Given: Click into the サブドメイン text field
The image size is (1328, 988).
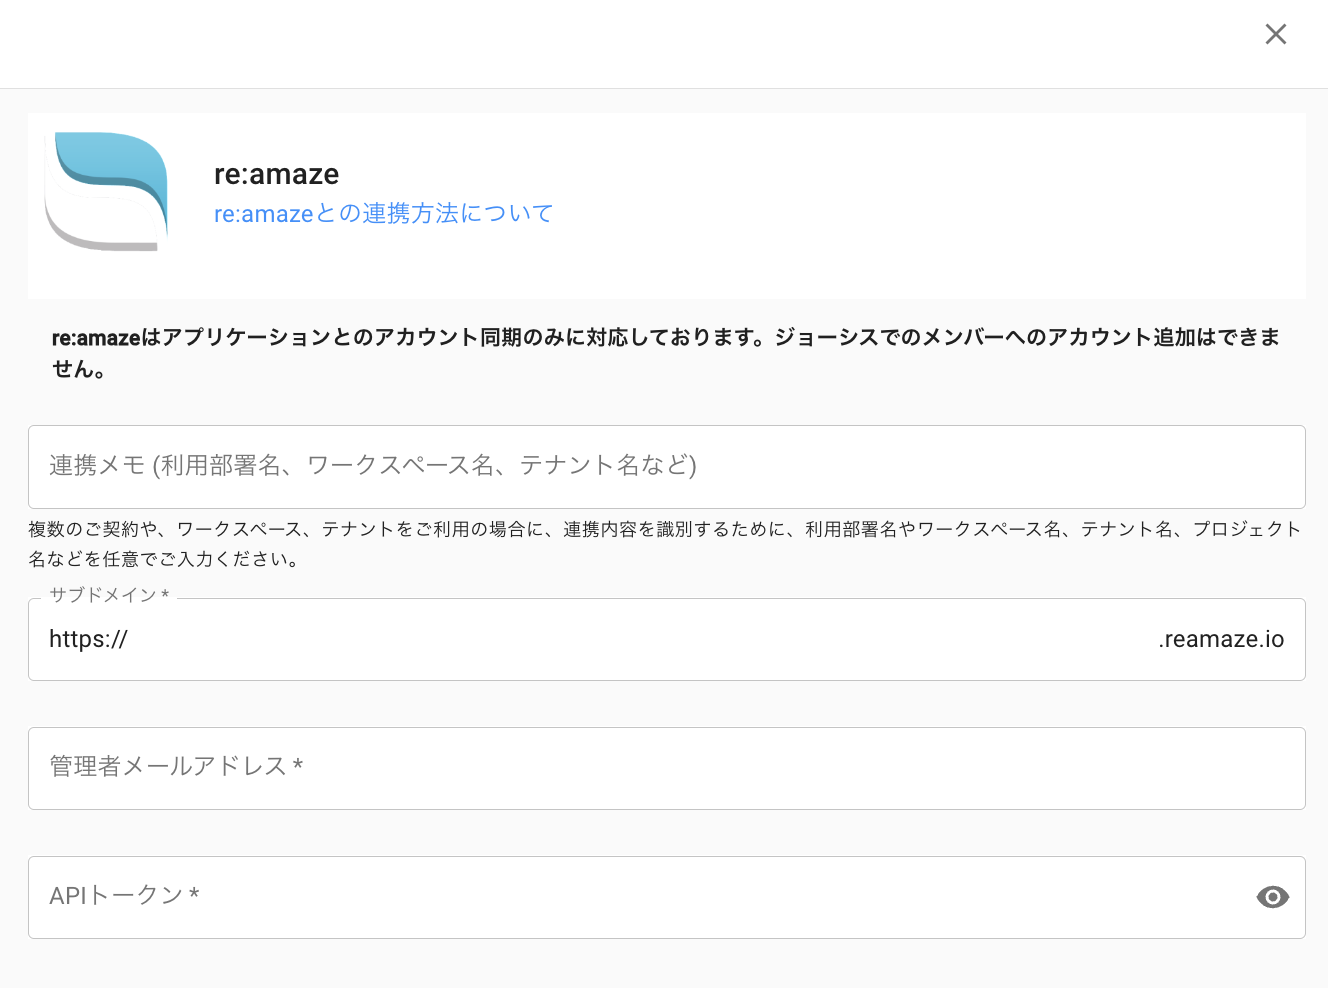Looking at the screenshot, I should pos(640,640).
